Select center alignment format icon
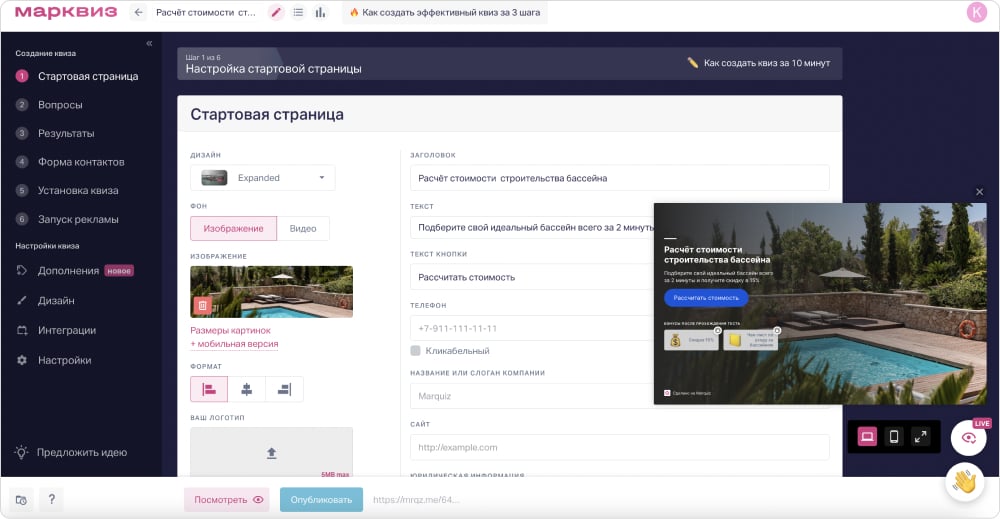Image resolution: width=1000 pixels, height=519 pixels. [x=247, y=389]
